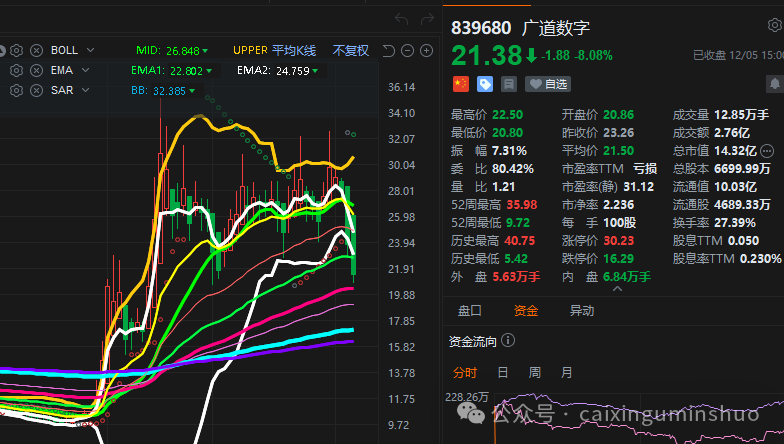Open the MID 26.848 value dropdown

[205, 51]
